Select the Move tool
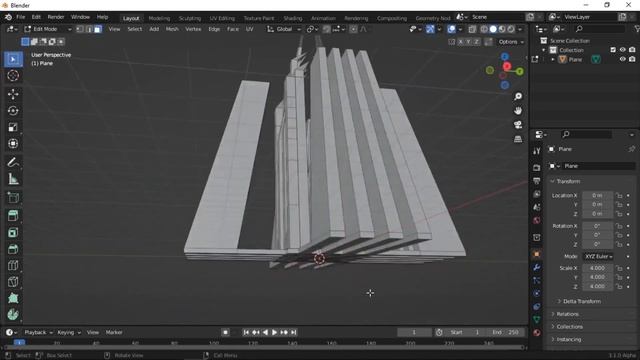 pos(13,94)
